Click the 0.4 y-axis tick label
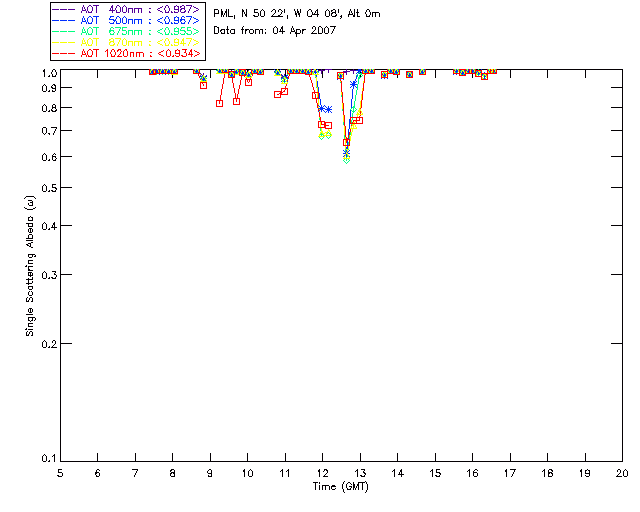 point(49,226)
